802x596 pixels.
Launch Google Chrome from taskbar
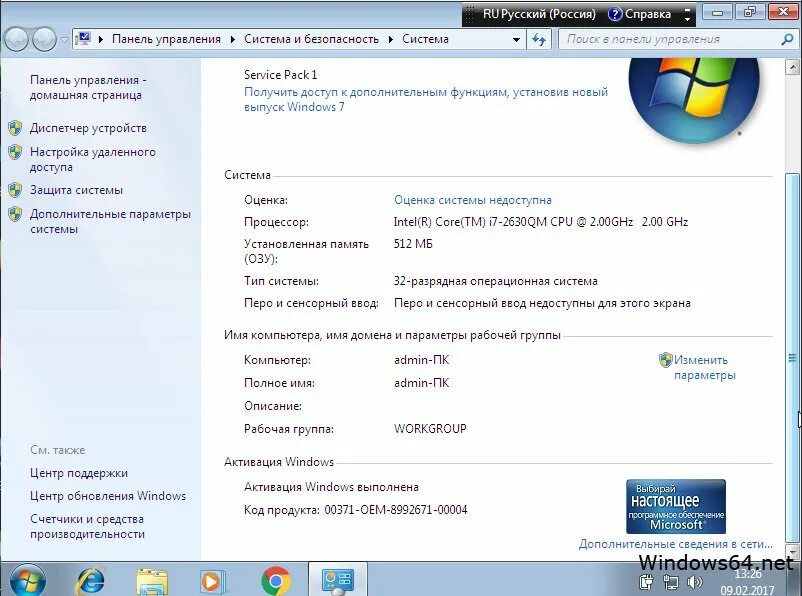(x=276, y=581)
